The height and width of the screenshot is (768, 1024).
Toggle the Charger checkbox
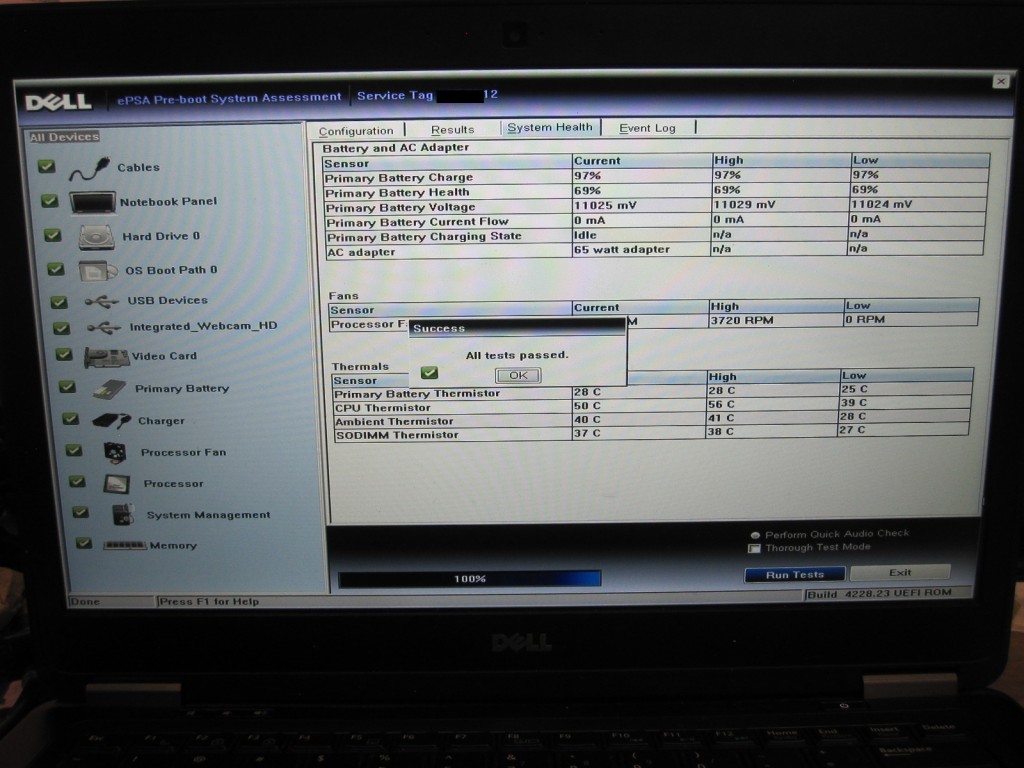pyautogui.click(x=71, y=419)
